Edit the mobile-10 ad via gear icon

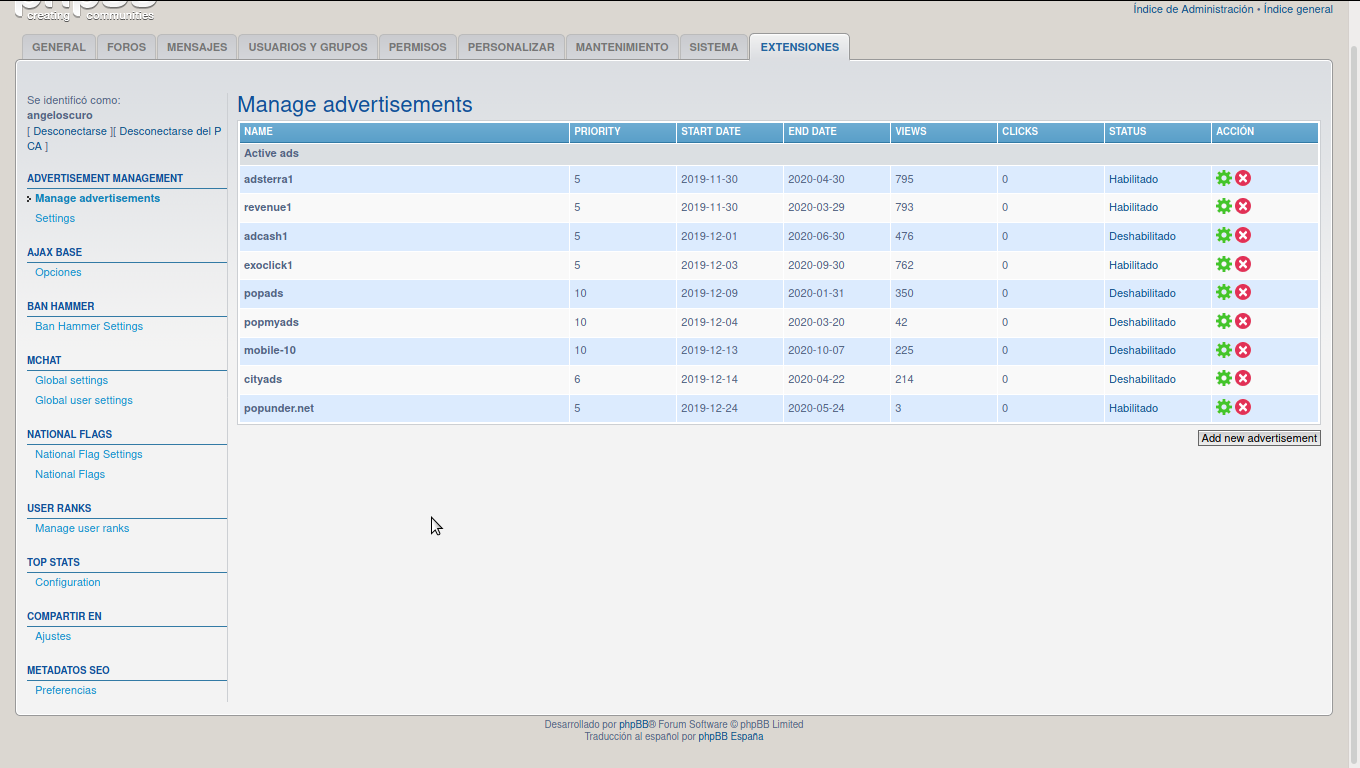point(1223,350)
